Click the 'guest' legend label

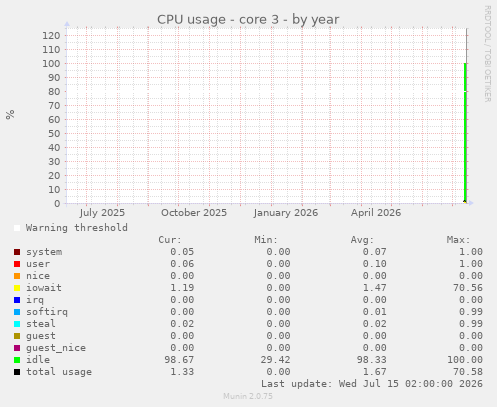pyautogui.click(x=41, y=336)
